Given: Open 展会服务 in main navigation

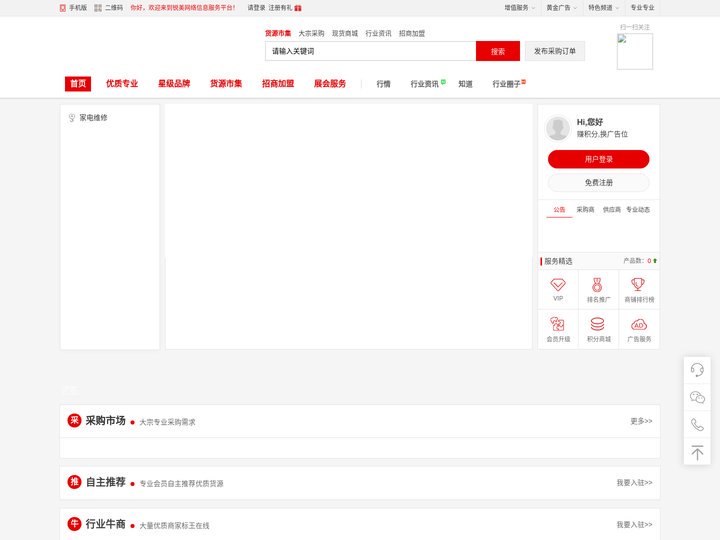Looking at the screenshot, I should tap(330, 84).
